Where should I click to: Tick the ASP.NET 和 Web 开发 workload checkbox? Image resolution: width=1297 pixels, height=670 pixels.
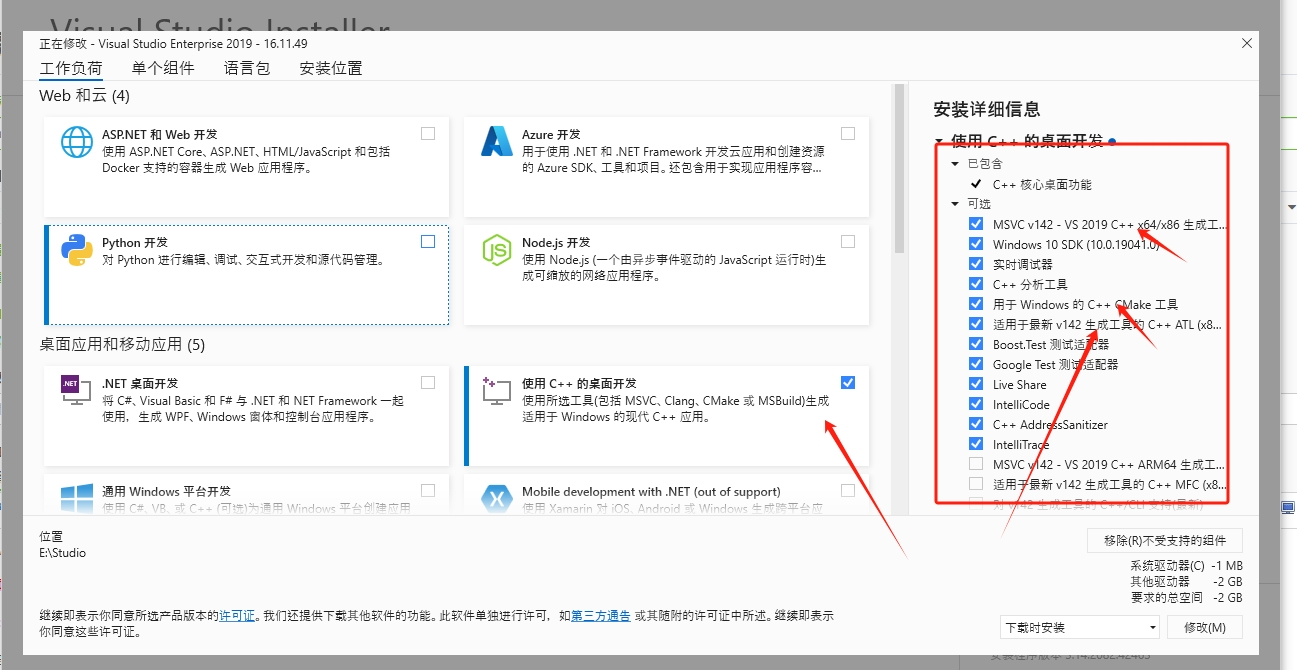428,133
